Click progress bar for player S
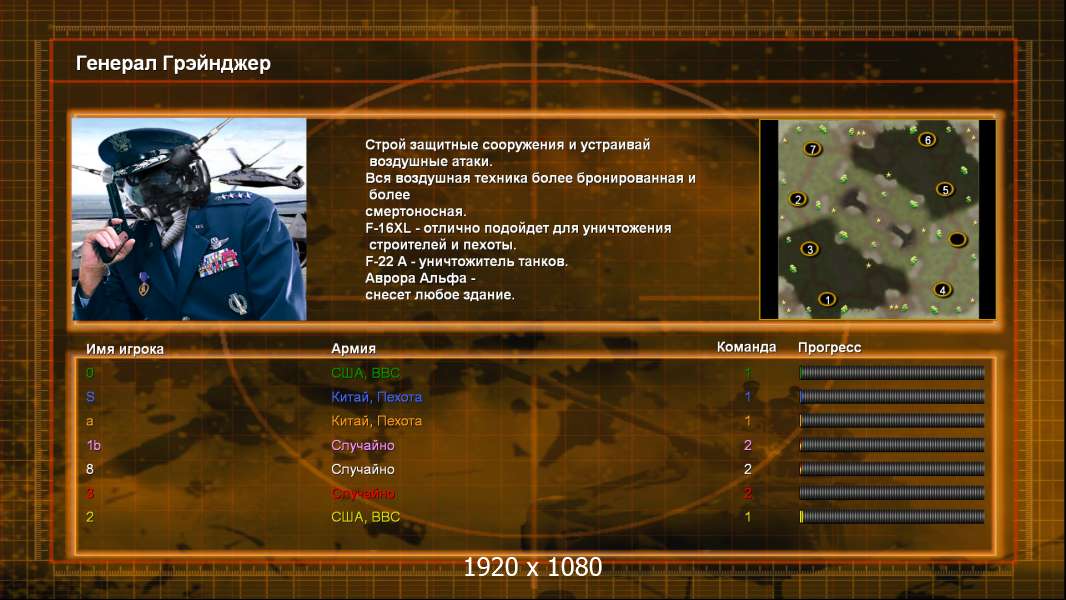1066x600 pixels. (892, 396)
